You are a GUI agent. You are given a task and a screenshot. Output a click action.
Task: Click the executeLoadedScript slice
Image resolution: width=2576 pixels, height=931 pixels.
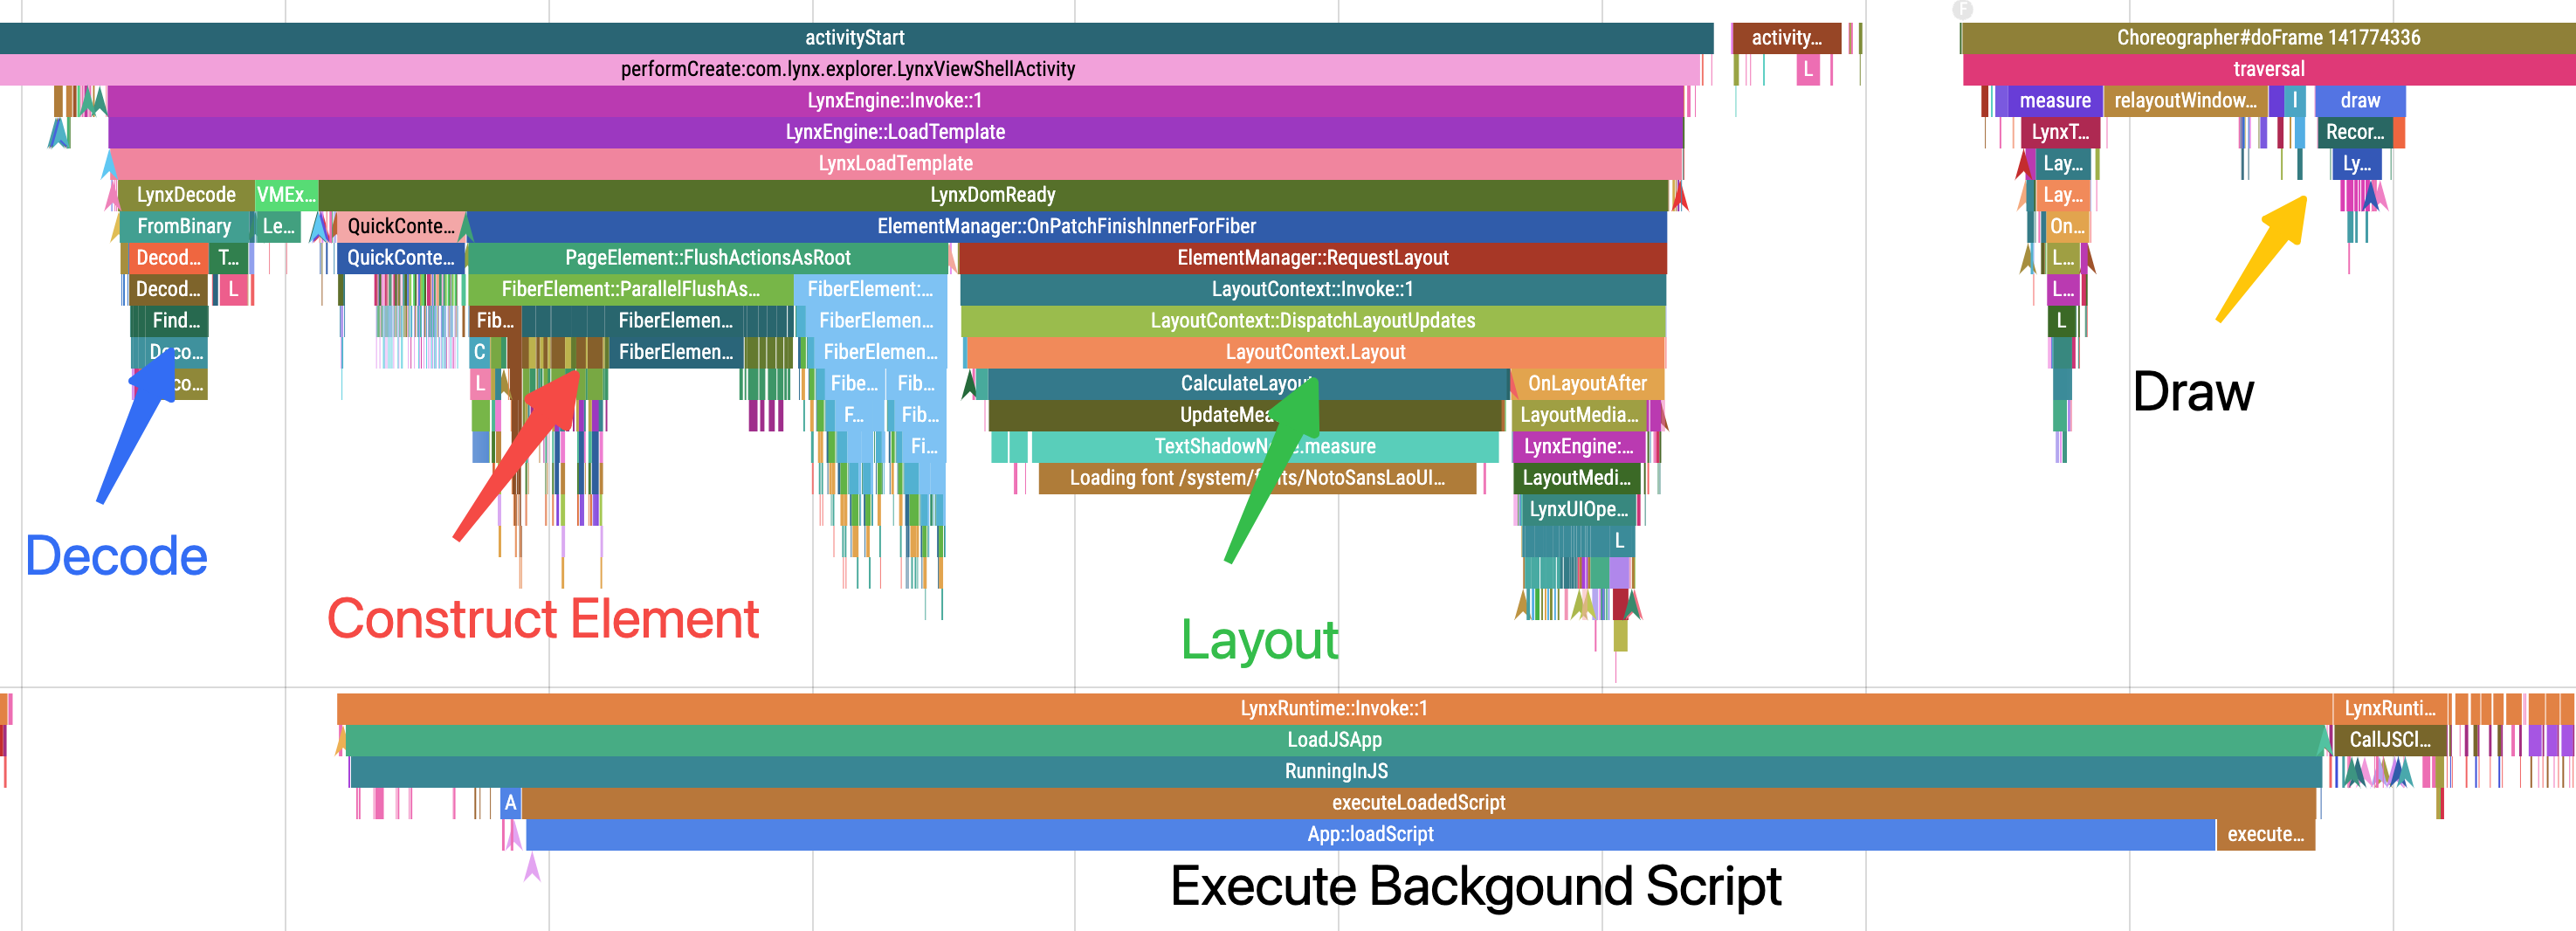tap(1418, 802)
